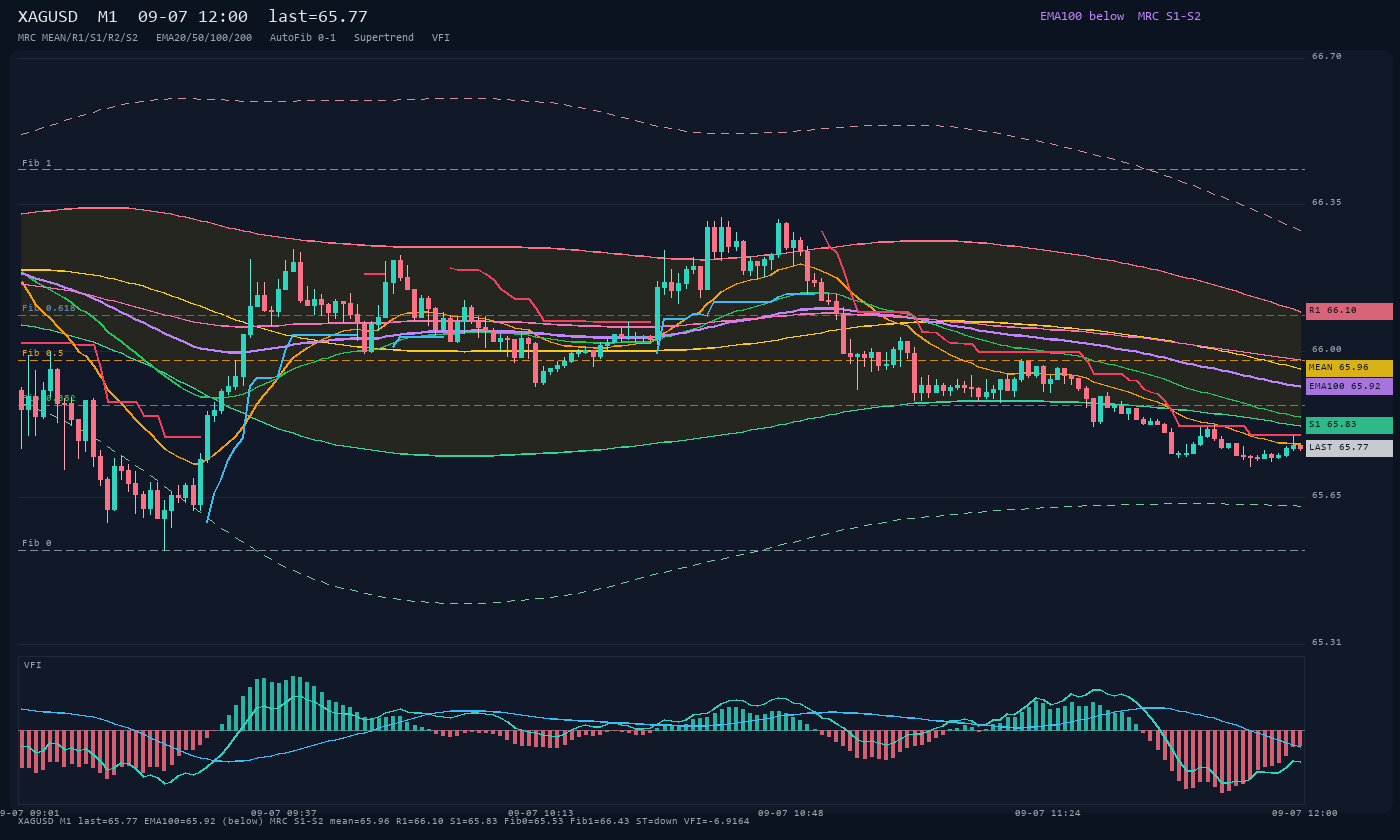
Task: Click the purple 'EMA100 65.92' price tag
Action: point(1349,386)
